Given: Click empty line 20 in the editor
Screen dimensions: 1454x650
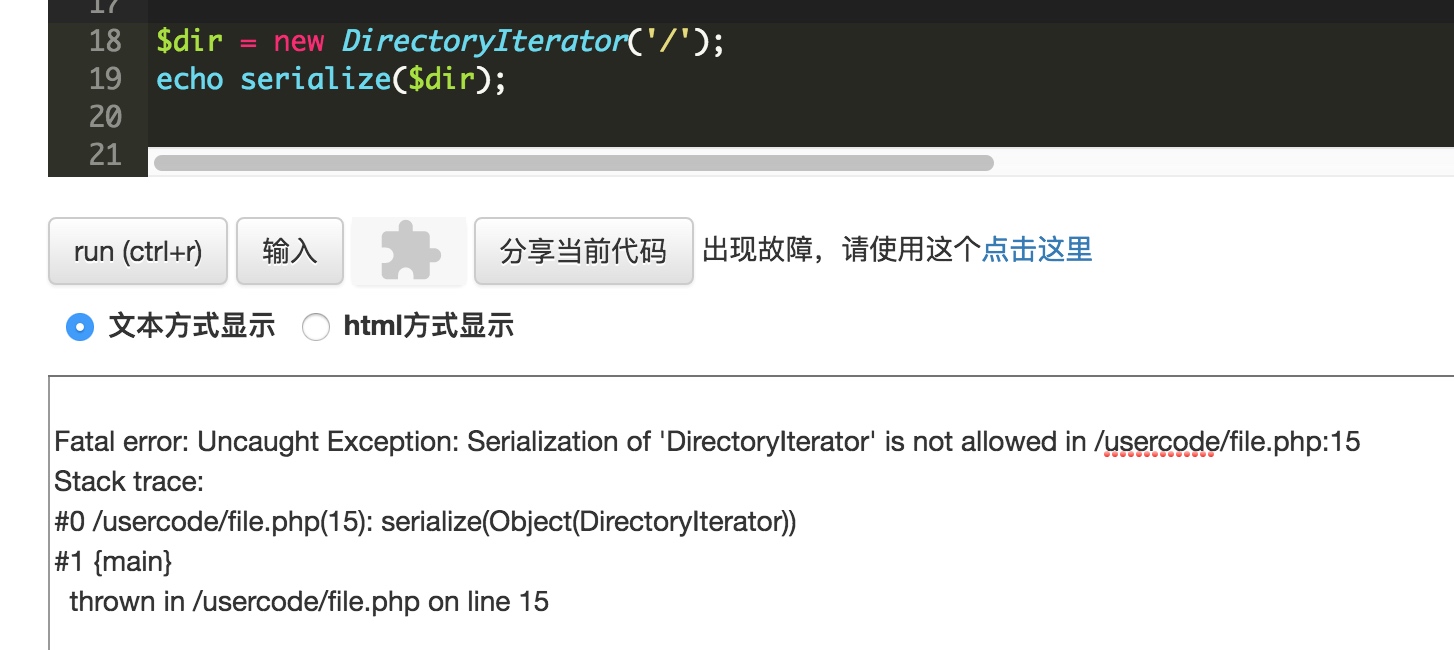Looking at the screenshot, I should 300,118.
